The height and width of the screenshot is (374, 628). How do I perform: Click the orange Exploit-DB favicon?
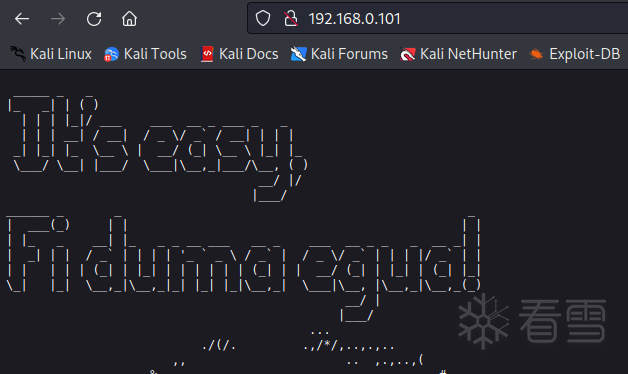tap(536, 54)
